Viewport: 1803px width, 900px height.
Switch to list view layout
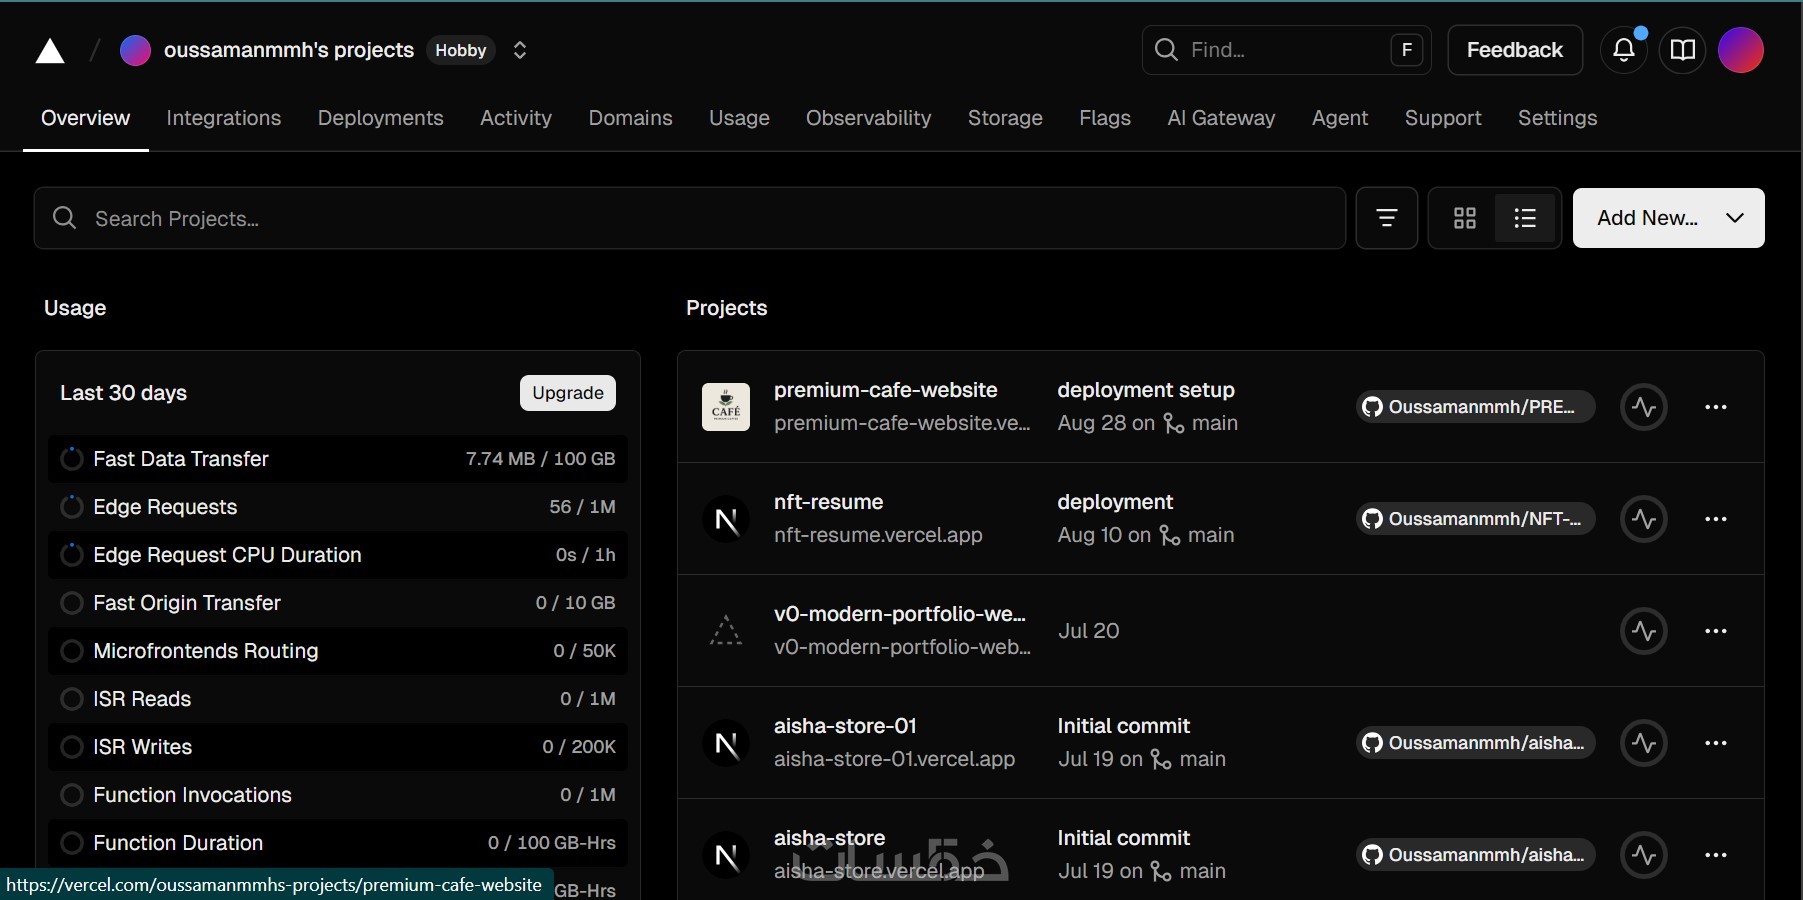[x=1525, y=218]
